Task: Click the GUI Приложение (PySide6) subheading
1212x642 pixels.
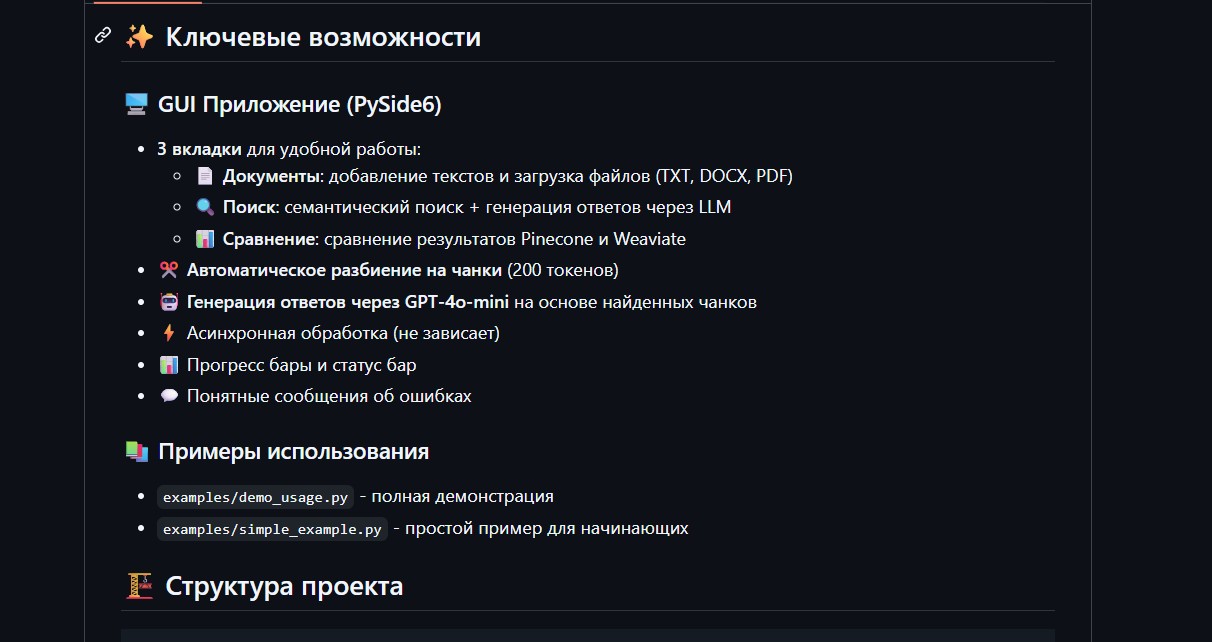Action: 299,105
